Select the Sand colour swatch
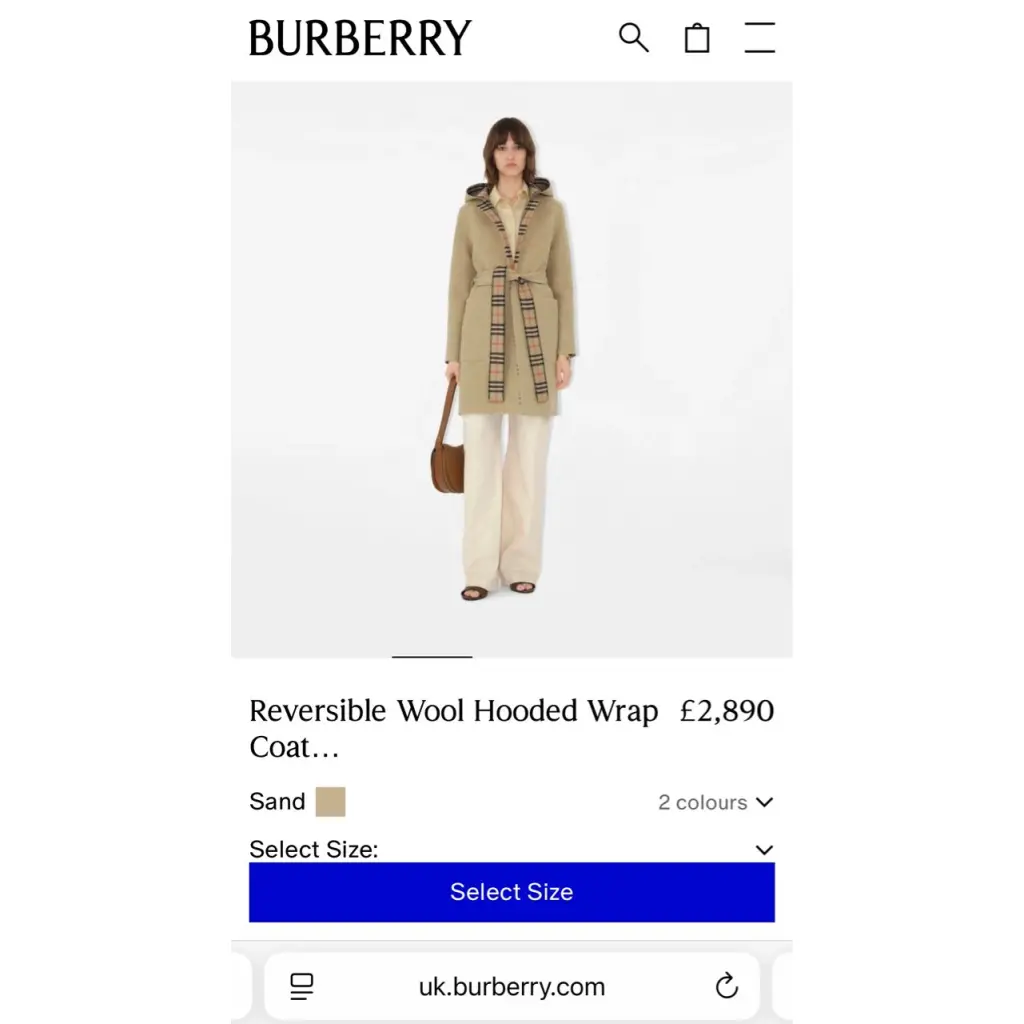This screenshot has height=1024, width=1024. point(330,801)
